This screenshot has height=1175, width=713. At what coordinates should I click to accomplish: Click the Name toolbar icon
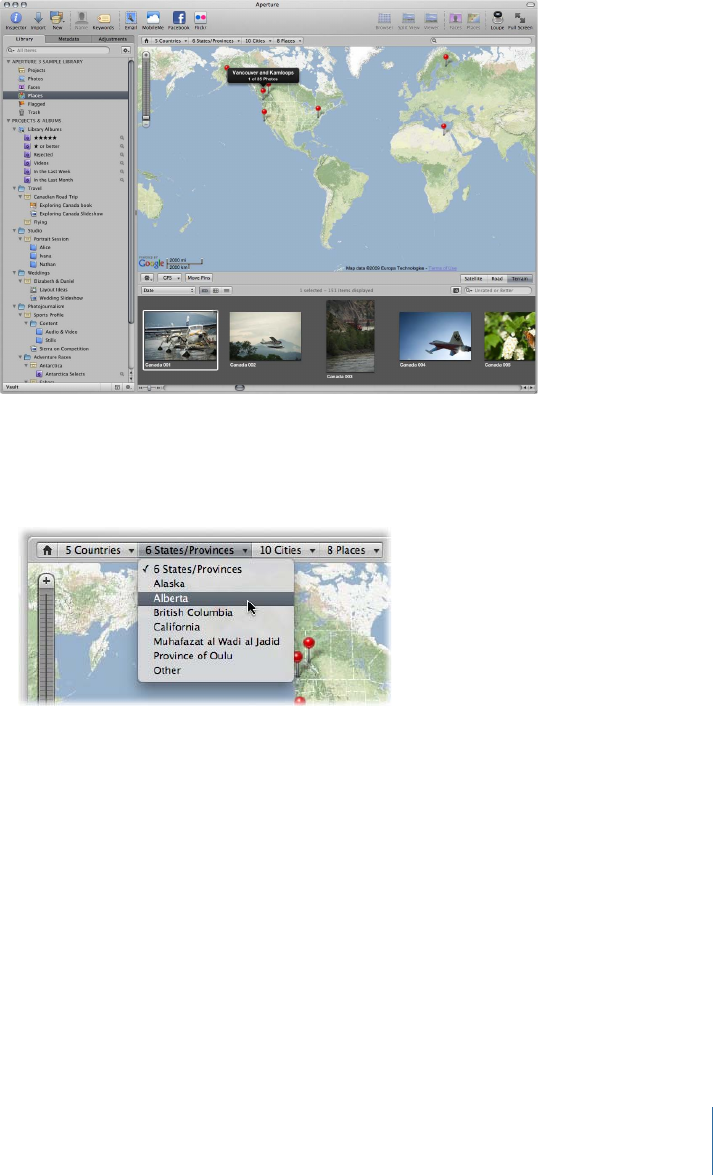point(81,18)
